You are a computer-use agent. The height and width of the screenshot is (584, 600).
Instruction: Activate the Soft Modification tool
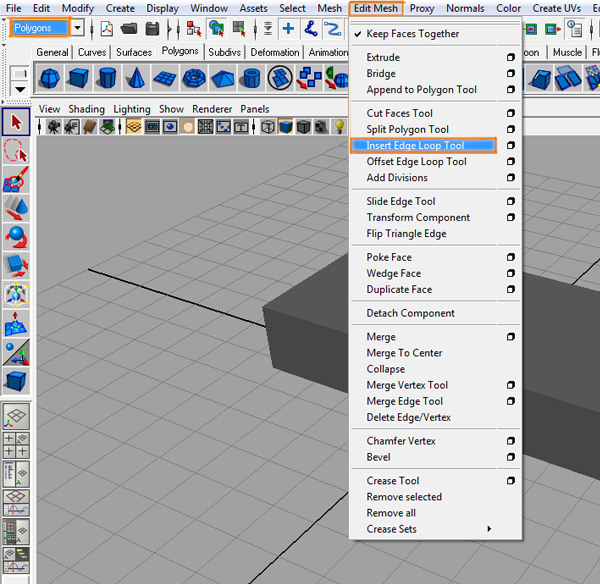tap(16, 323)
